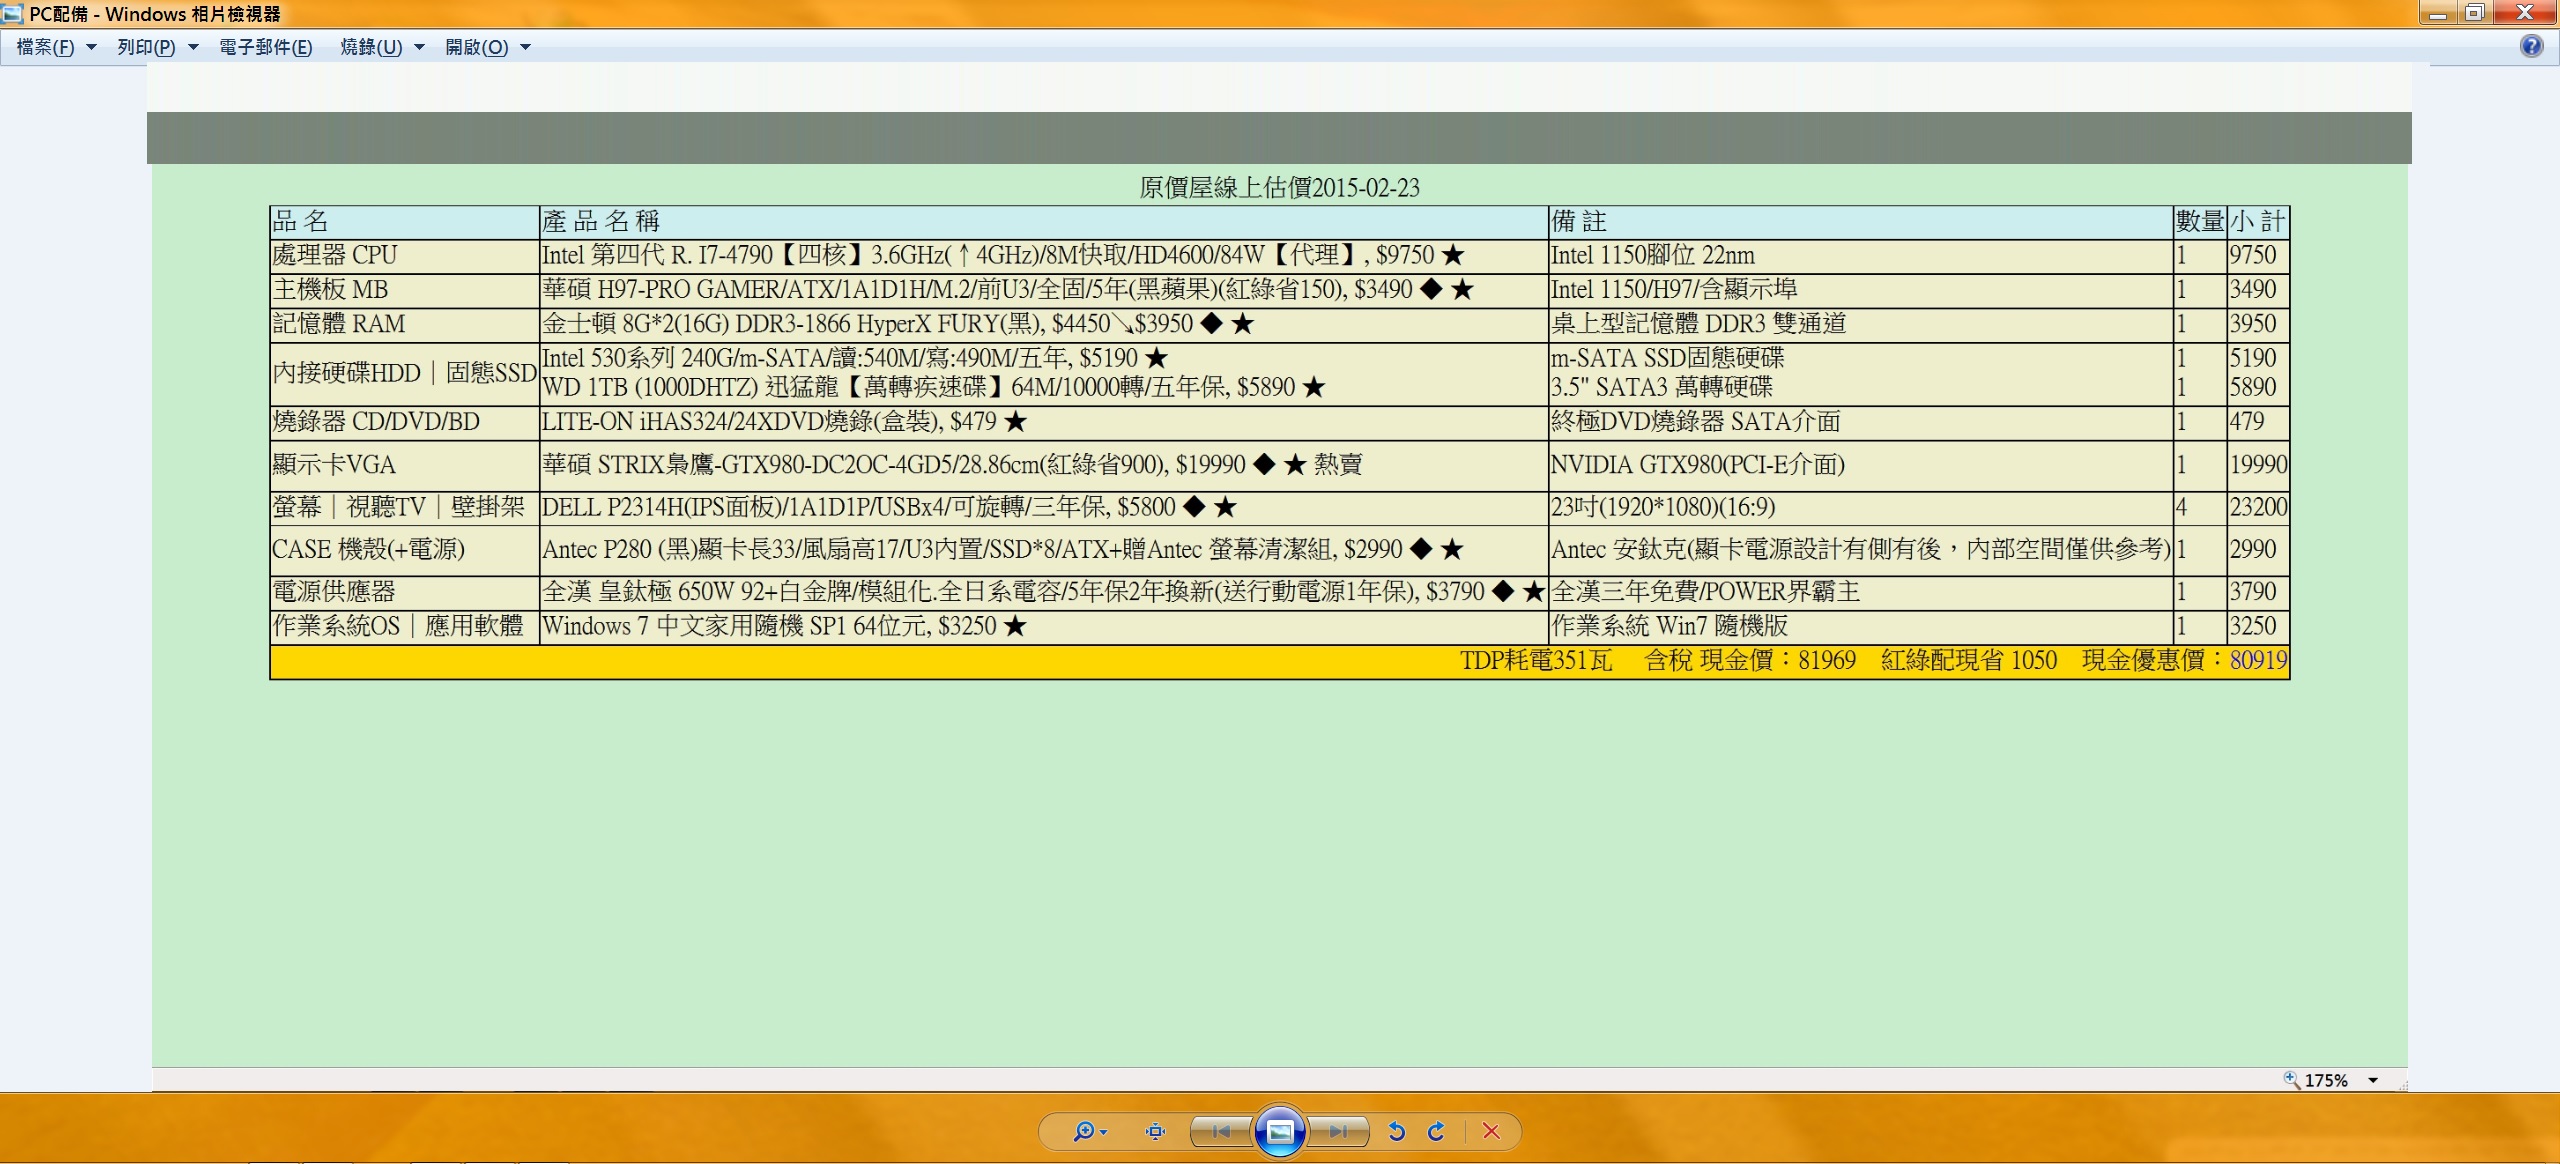2560x1164 pixels.
Task: Click the DELL P2314H monitor text
Action: point(889,507)
